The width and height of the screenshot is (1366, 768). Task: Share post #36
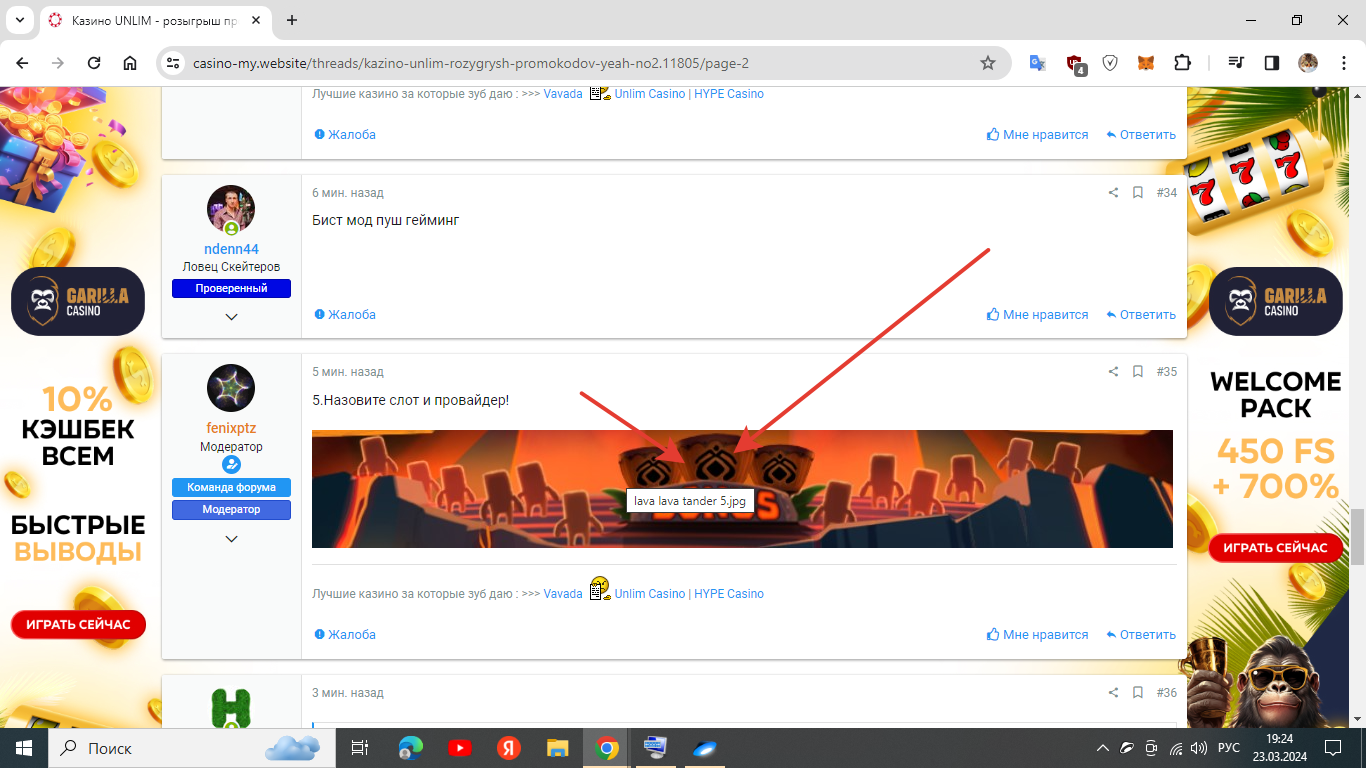1113,693
